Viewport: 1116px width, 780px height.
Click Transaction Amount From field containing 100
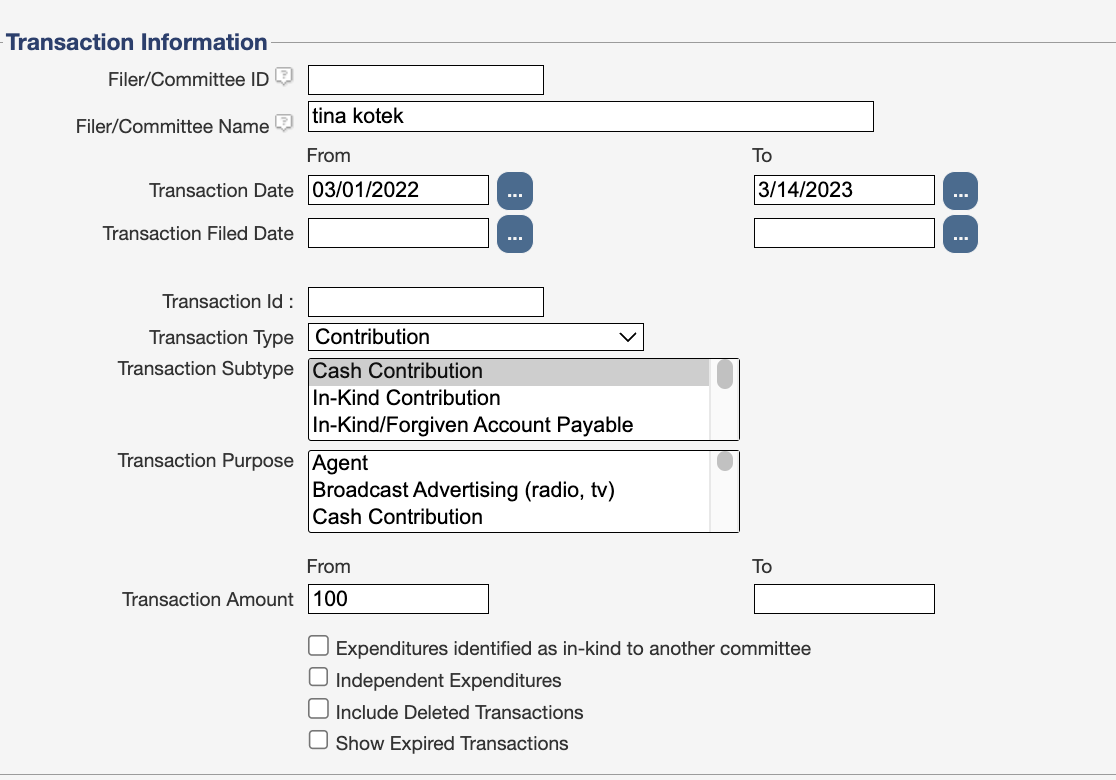(398, 599)
